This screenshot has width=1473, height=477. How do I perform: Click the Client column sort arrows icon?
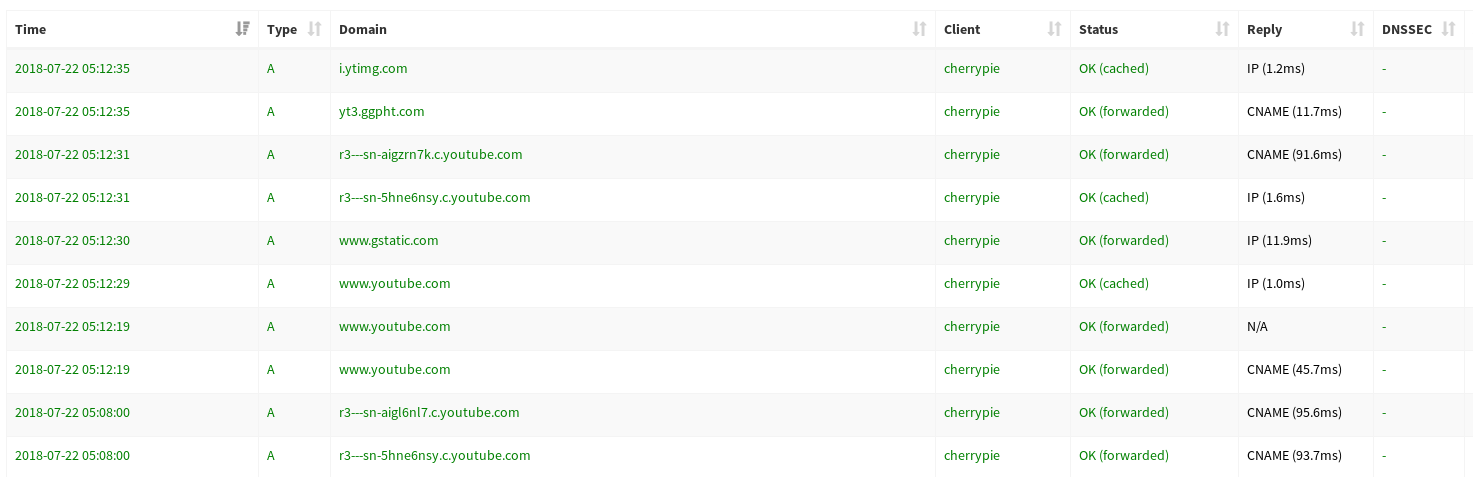1054,29
